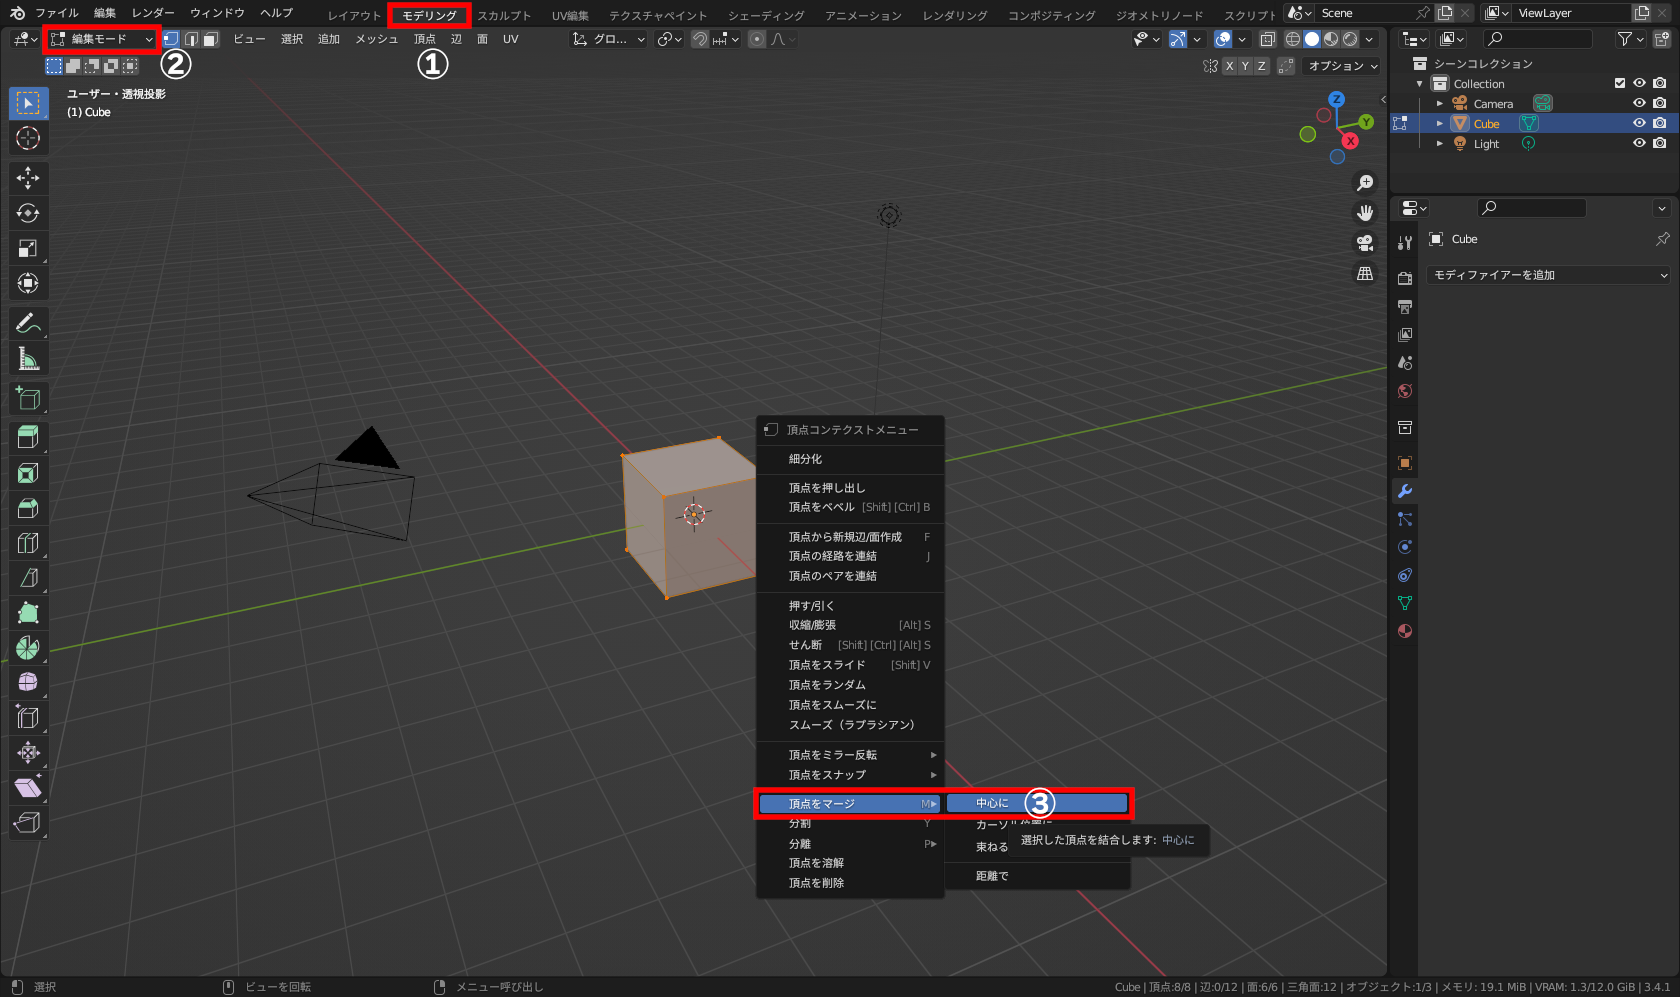Hide Light in viewport via eye icon
The image size is (1680, 997).
click(x=1639, y=143)
